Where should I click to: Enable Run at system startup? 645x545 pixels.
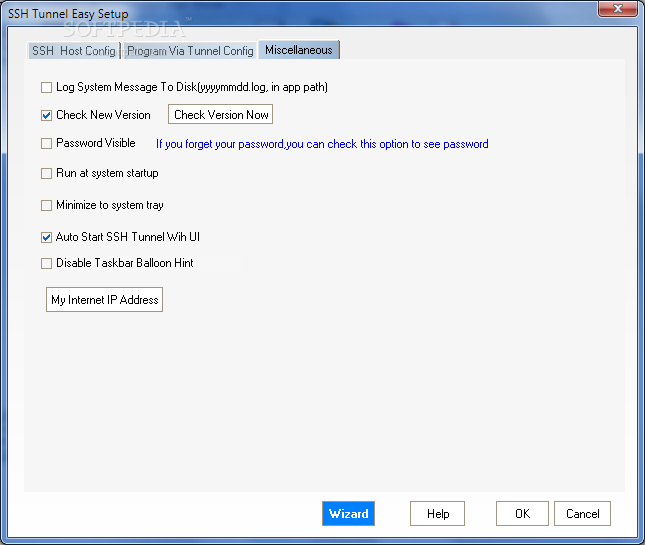[46, 173]
